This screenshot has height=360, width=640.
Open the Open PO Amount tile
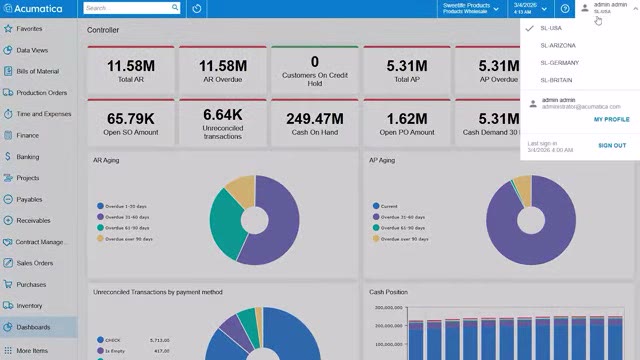coord(407,122)
